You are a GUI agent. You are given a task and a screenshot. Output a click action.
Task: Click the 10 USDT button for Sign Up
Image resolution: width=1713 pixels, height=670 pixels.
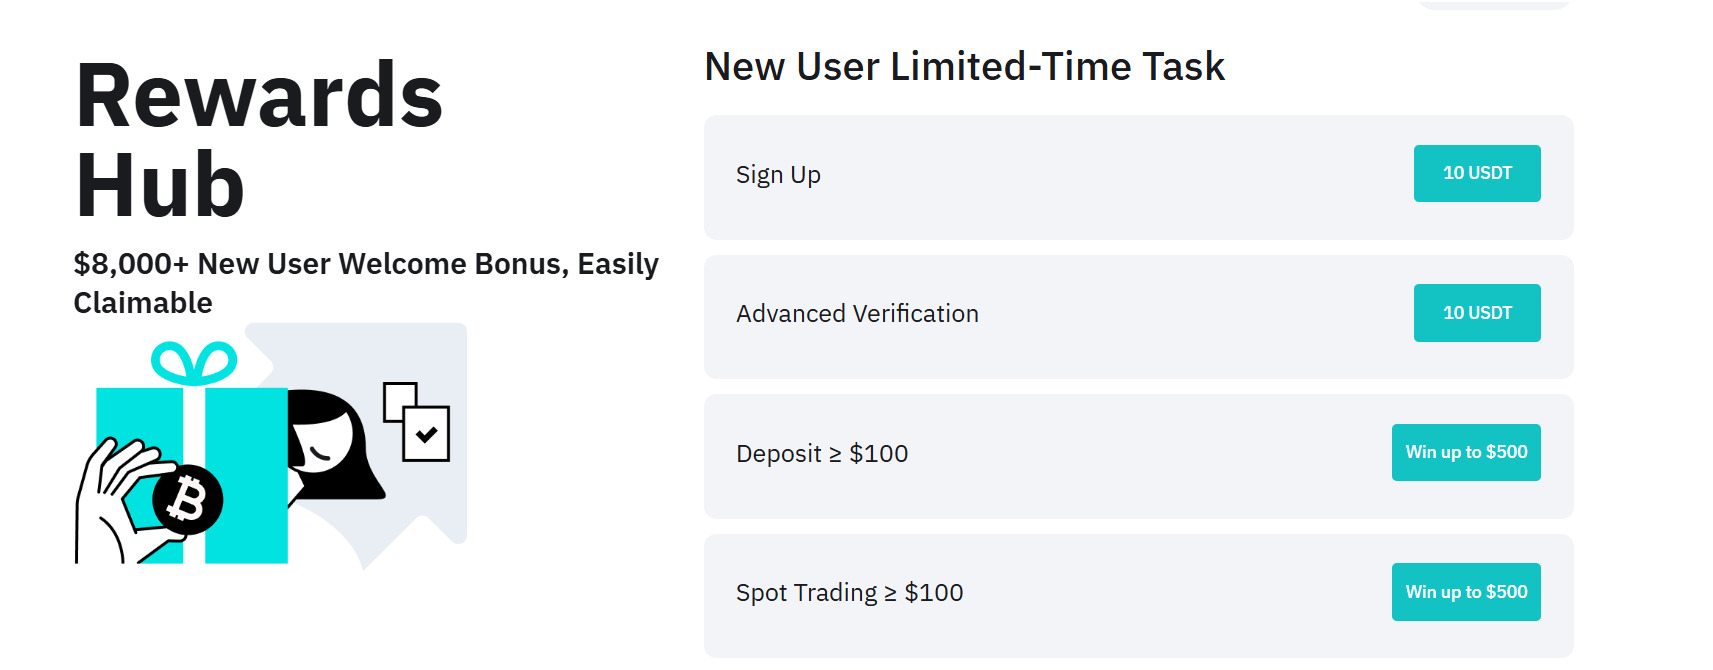(1476, 173)
